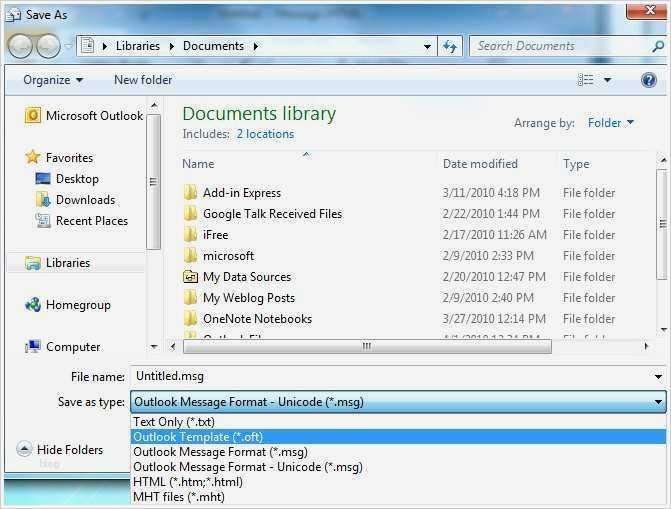Expand the Documents breadcrumb arrow
Image resolution: width=671 pixels, height=509 pixels.
(x=255, y=46)
